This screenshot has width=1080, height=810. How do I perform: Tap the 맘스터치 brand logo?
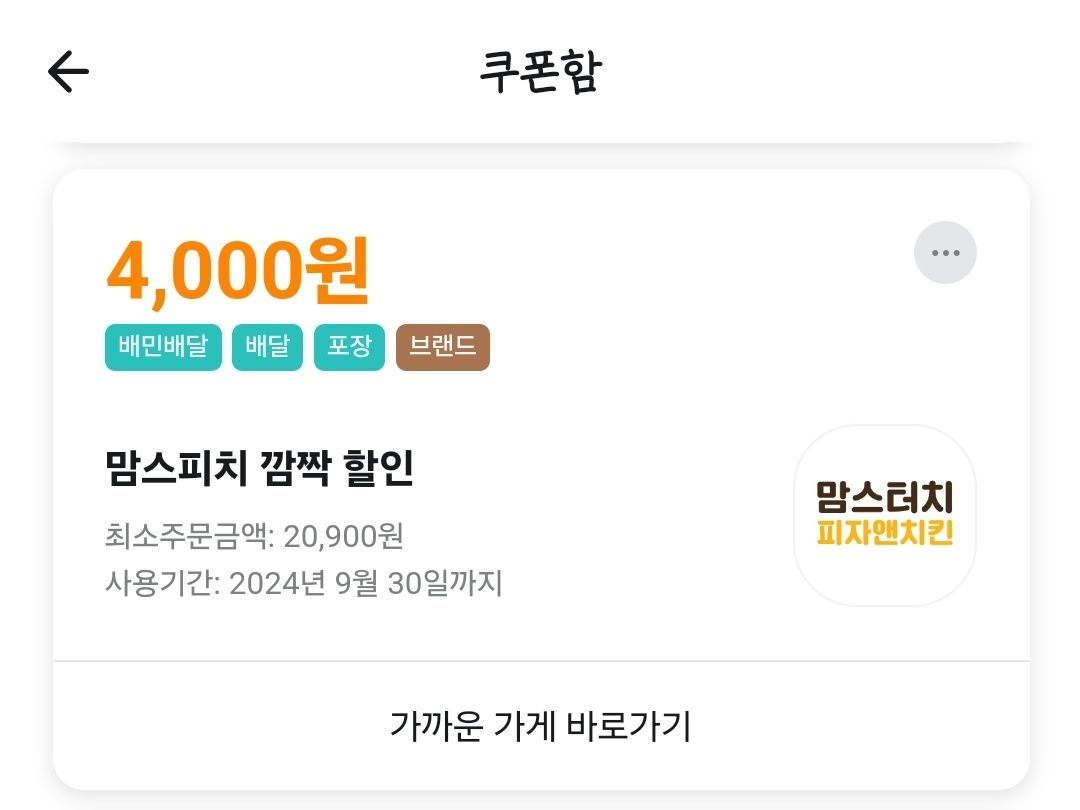pyautogui.click(x=885, y=515)
